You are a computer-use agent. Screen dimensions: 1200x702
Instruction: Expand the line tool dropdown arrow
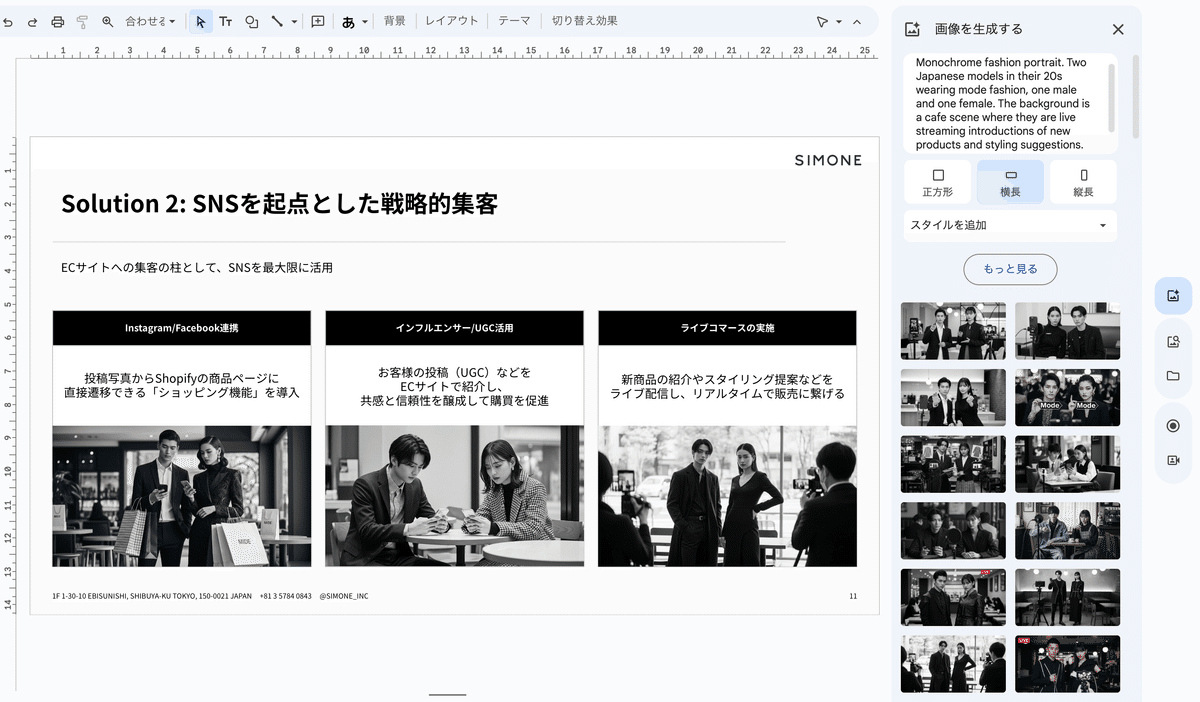(294, 21)
